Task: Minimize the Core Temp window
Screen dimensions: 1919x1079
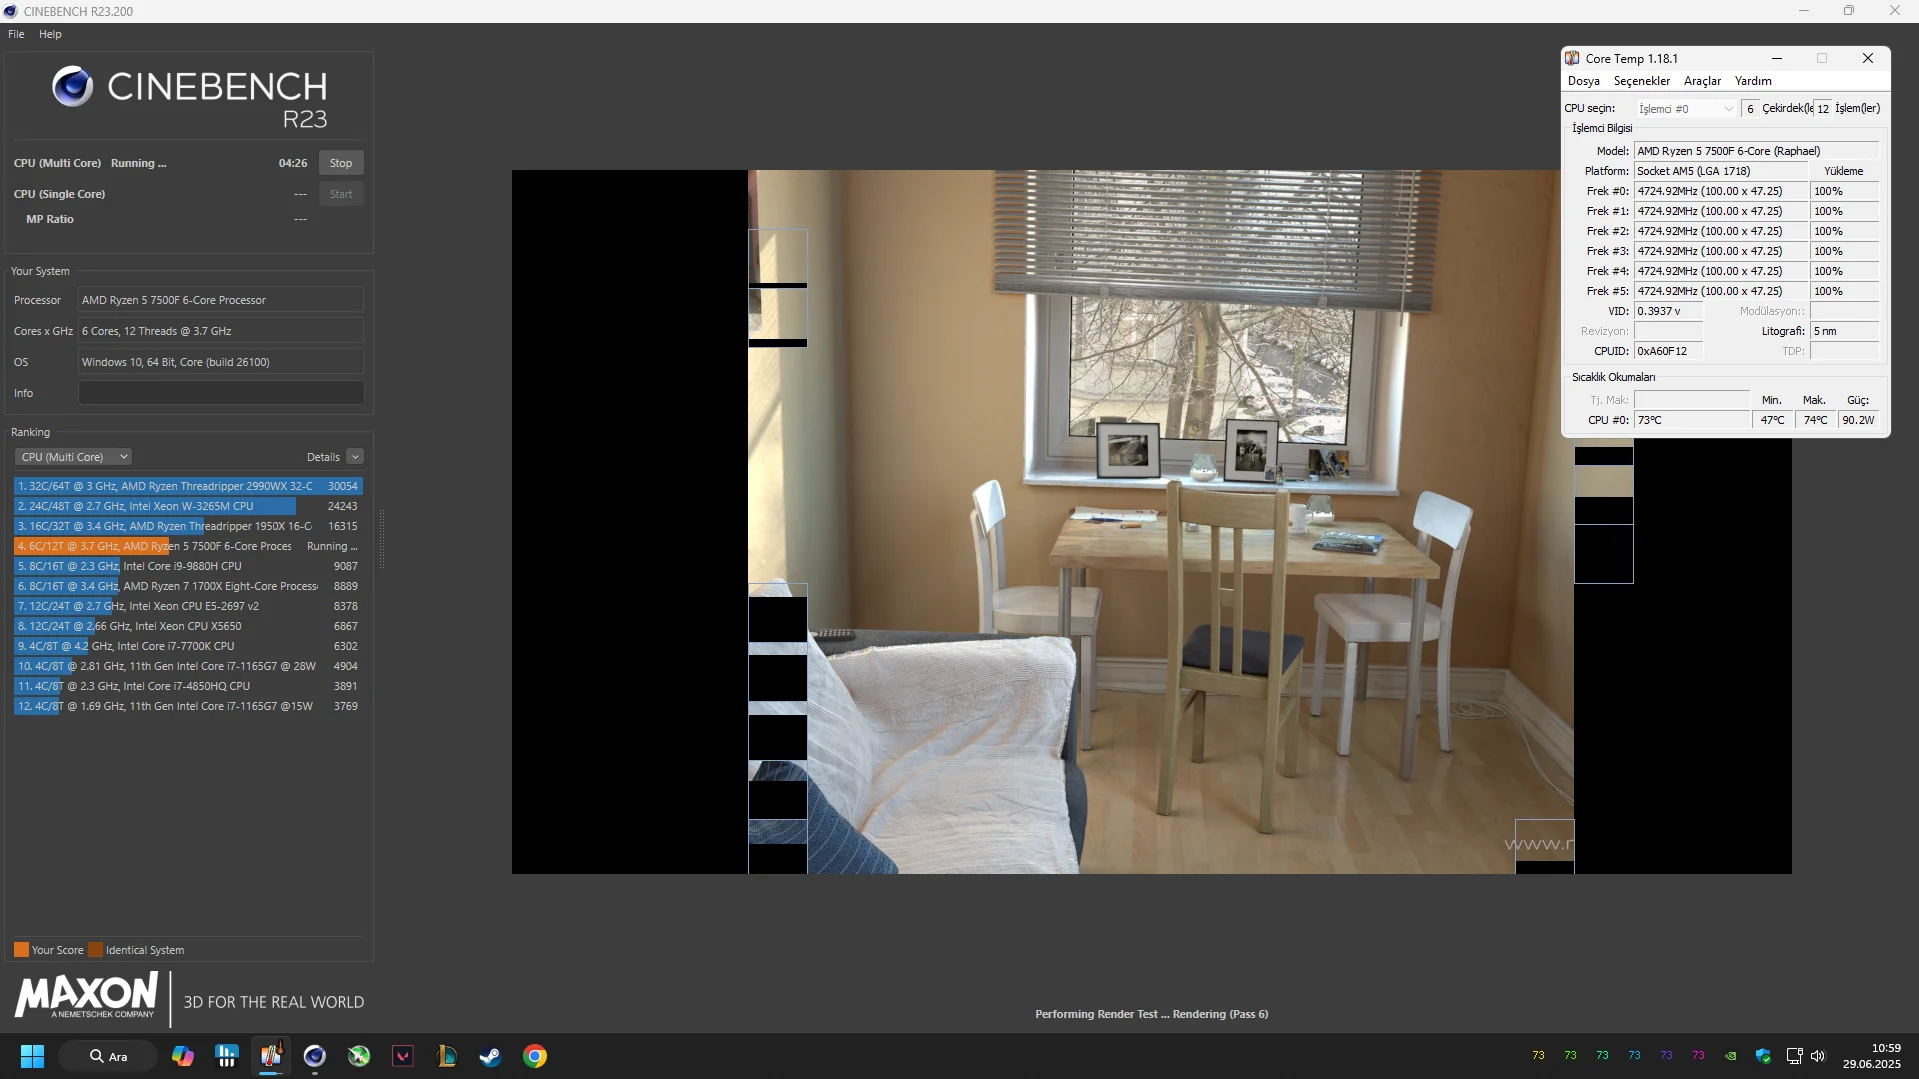Action: [1777, 58]
